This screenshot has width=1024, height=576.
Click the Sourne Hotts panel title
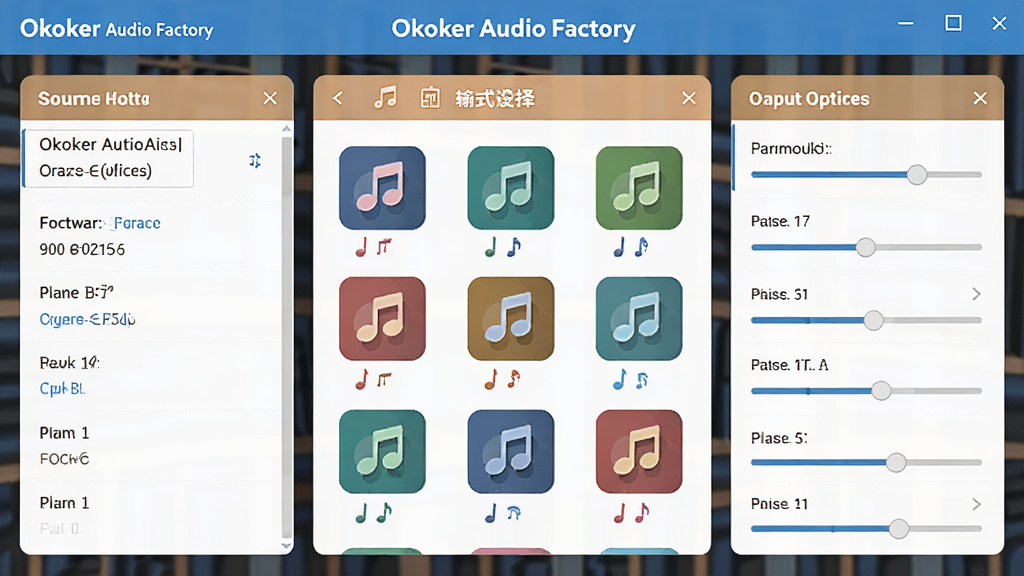pos(94,99)
